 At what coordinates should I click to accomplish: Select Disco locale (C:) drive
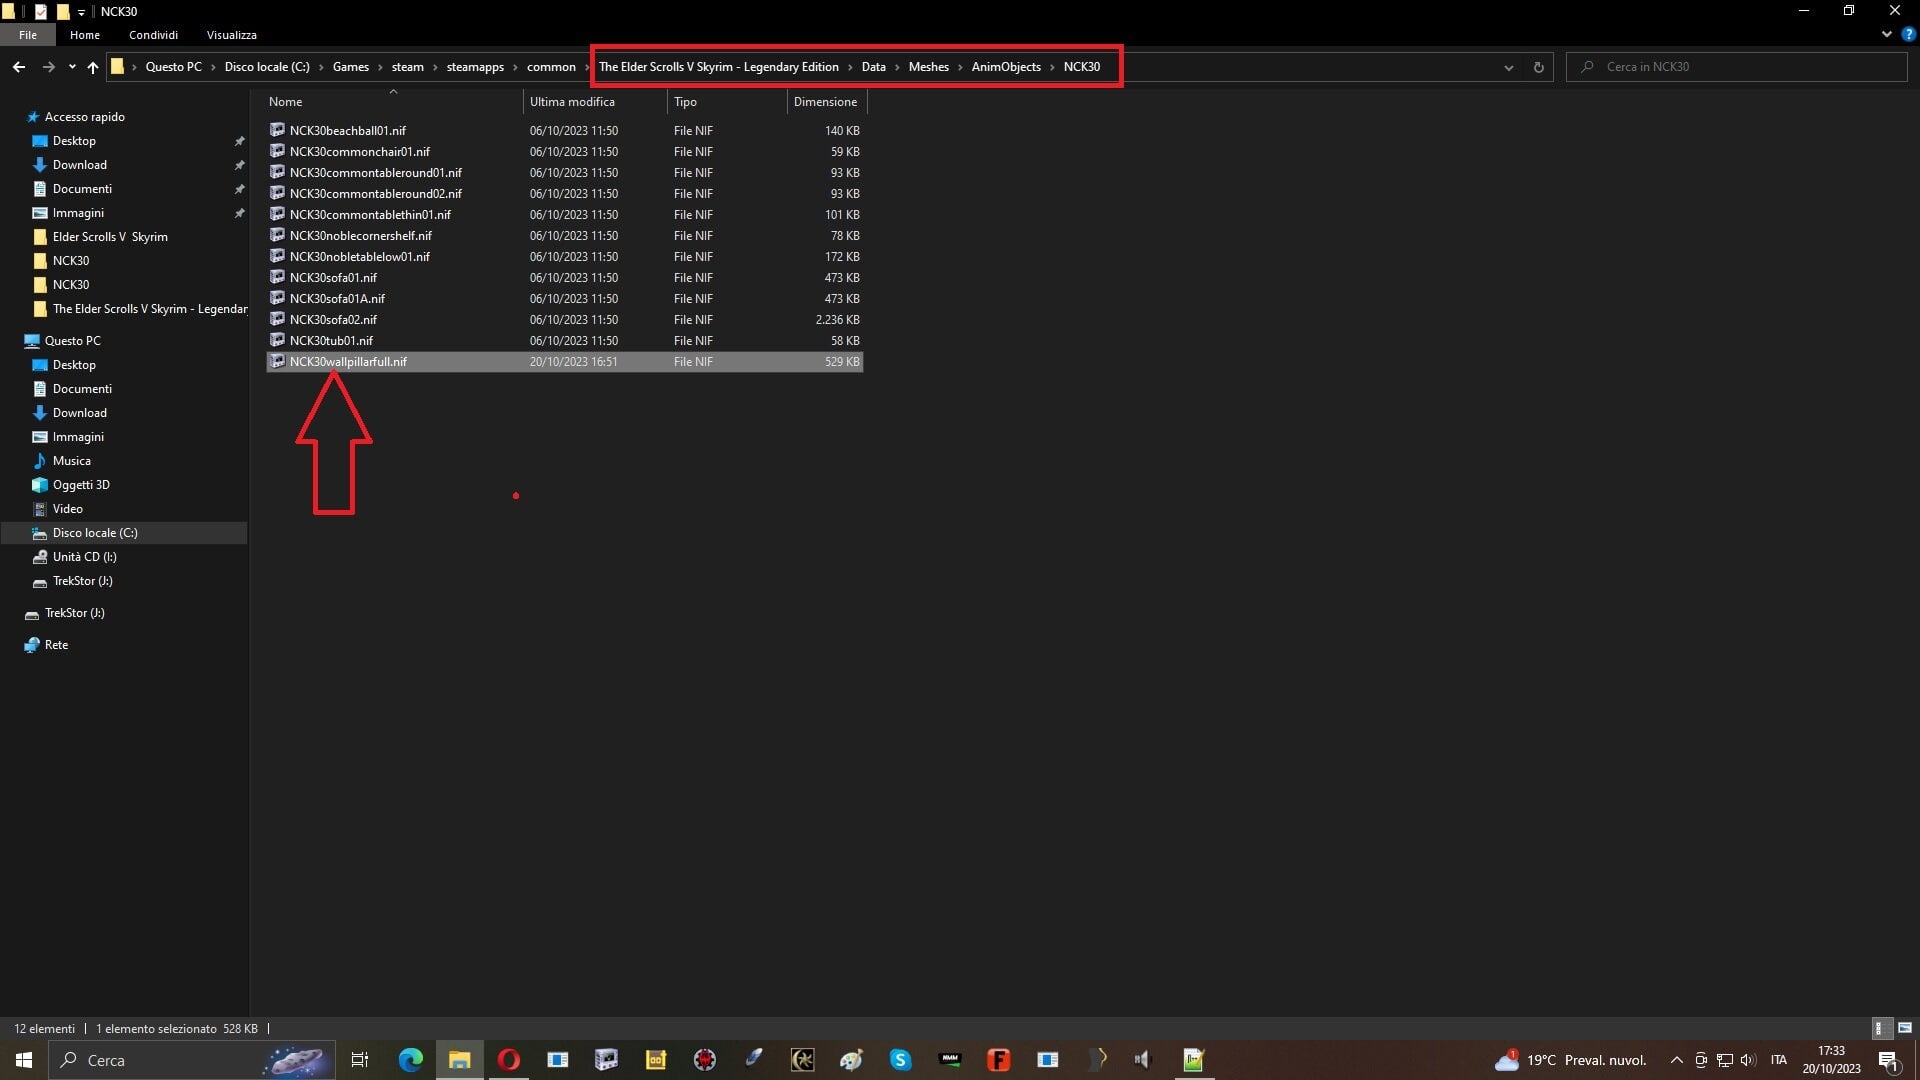click(124, 533)
